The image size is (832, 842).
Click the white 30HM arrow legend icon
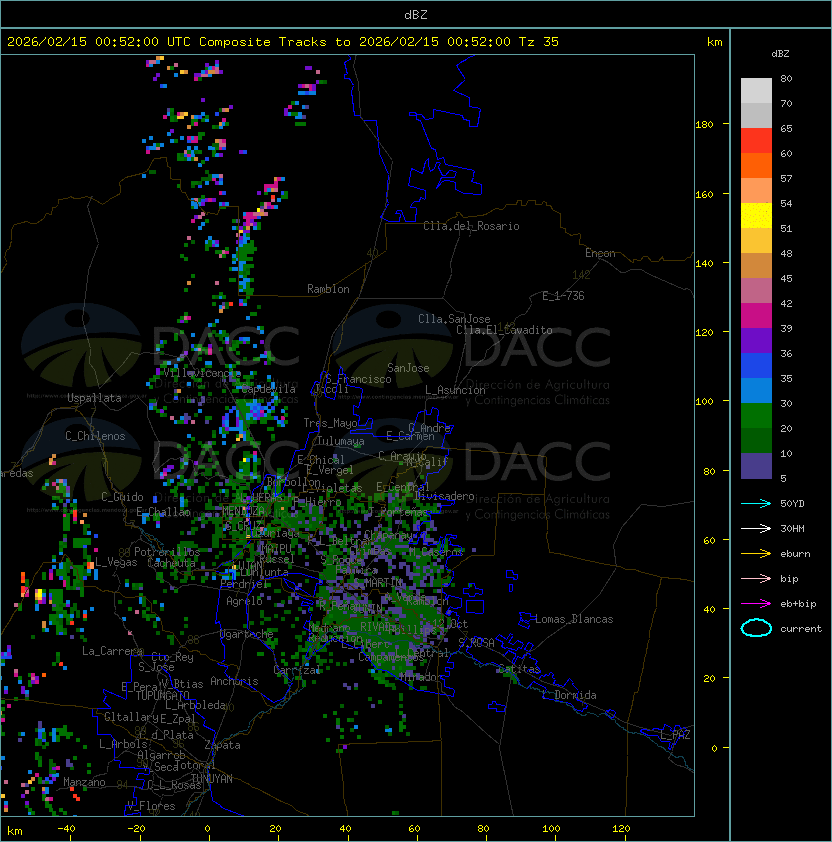coord(756,528)
